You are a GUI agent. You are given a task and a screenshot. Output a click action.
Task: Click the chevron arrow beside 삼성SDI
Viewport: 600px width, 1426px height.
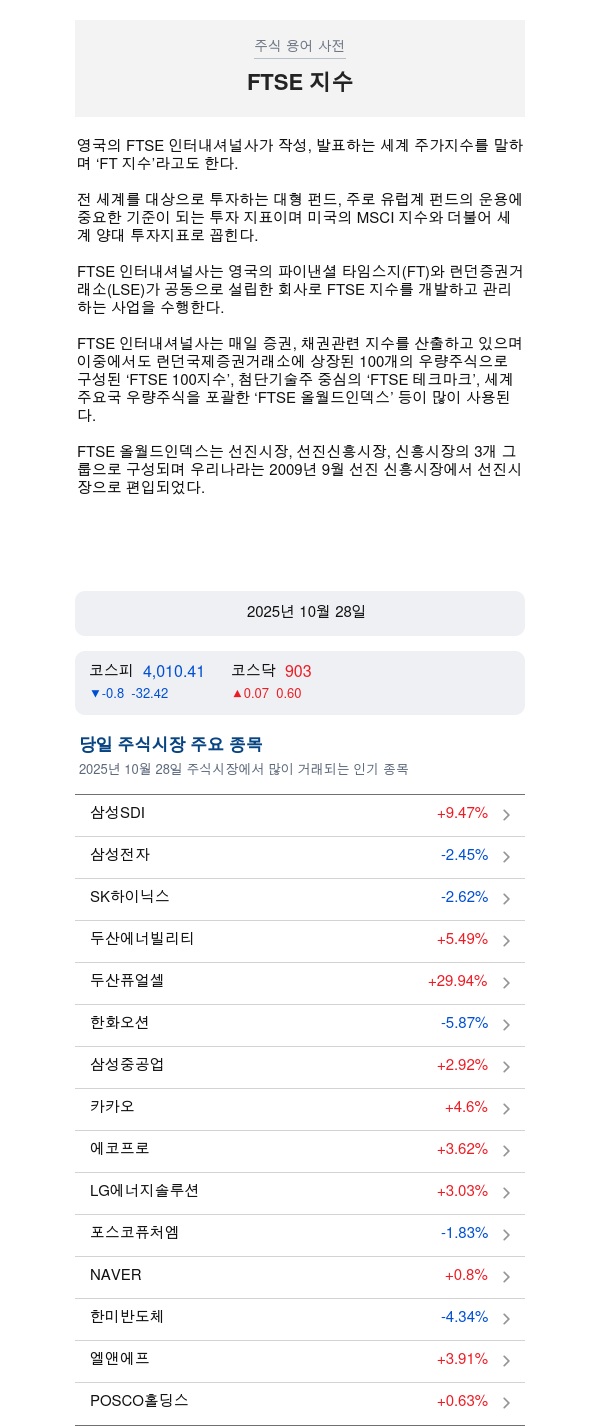pyautogui.click(x=506, y=815)
